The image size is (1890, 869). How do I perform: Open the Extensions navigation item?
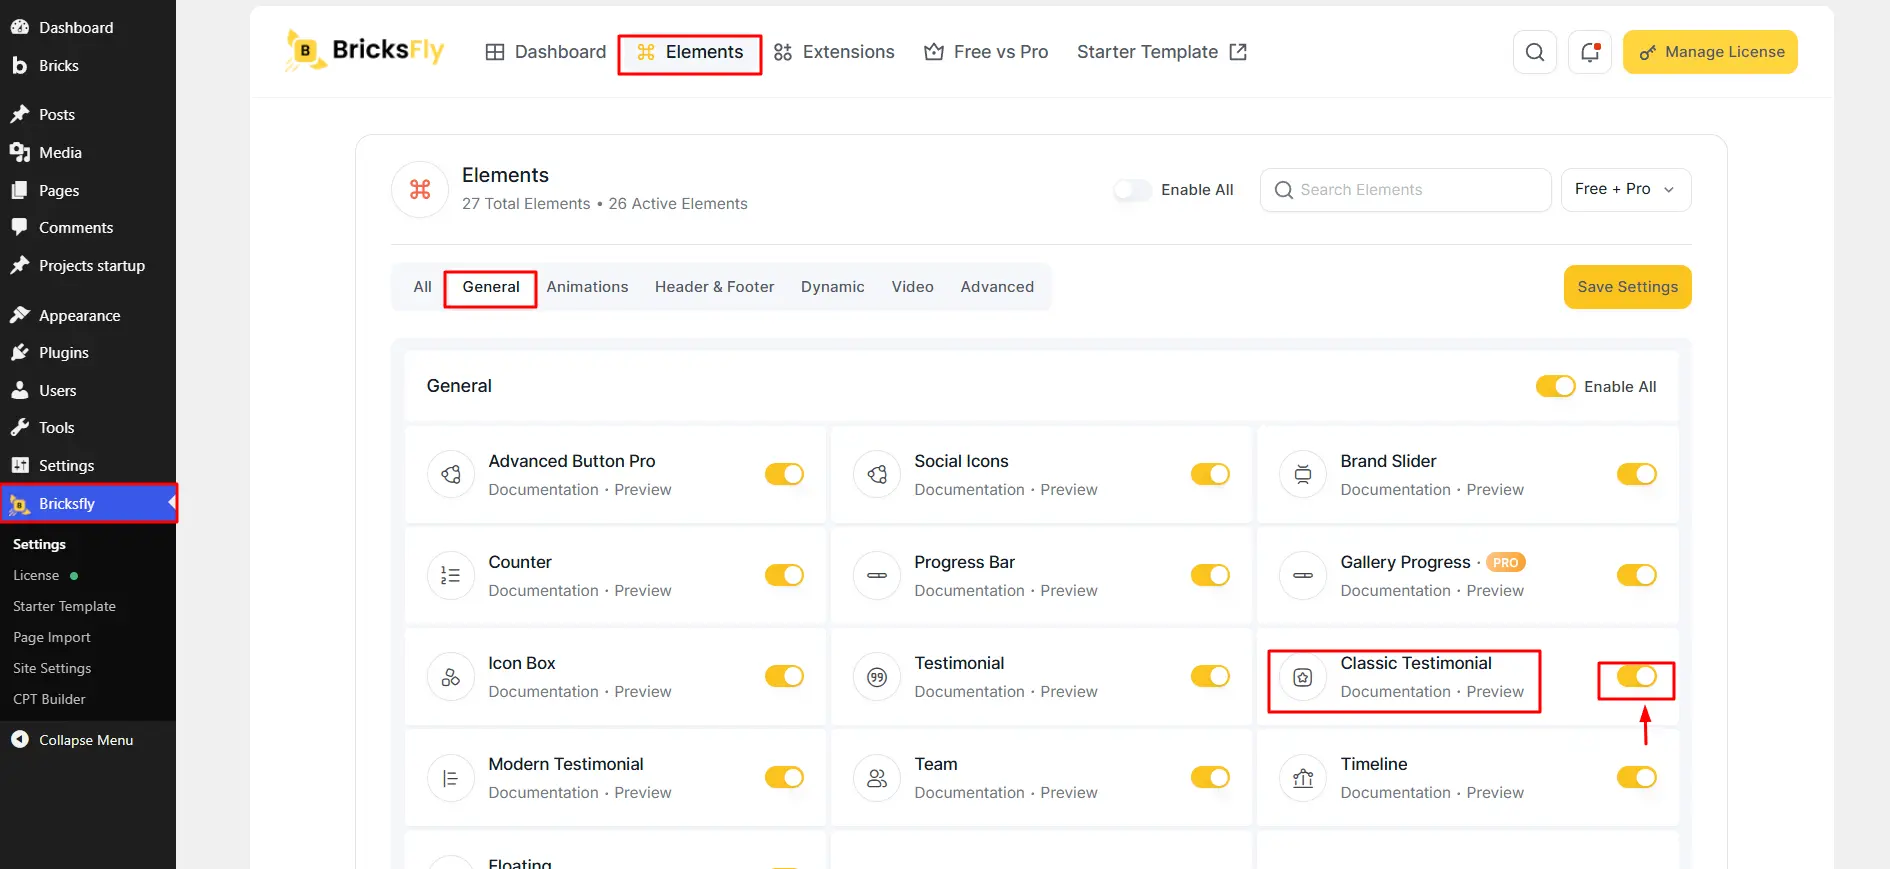[x=834, y=52]
